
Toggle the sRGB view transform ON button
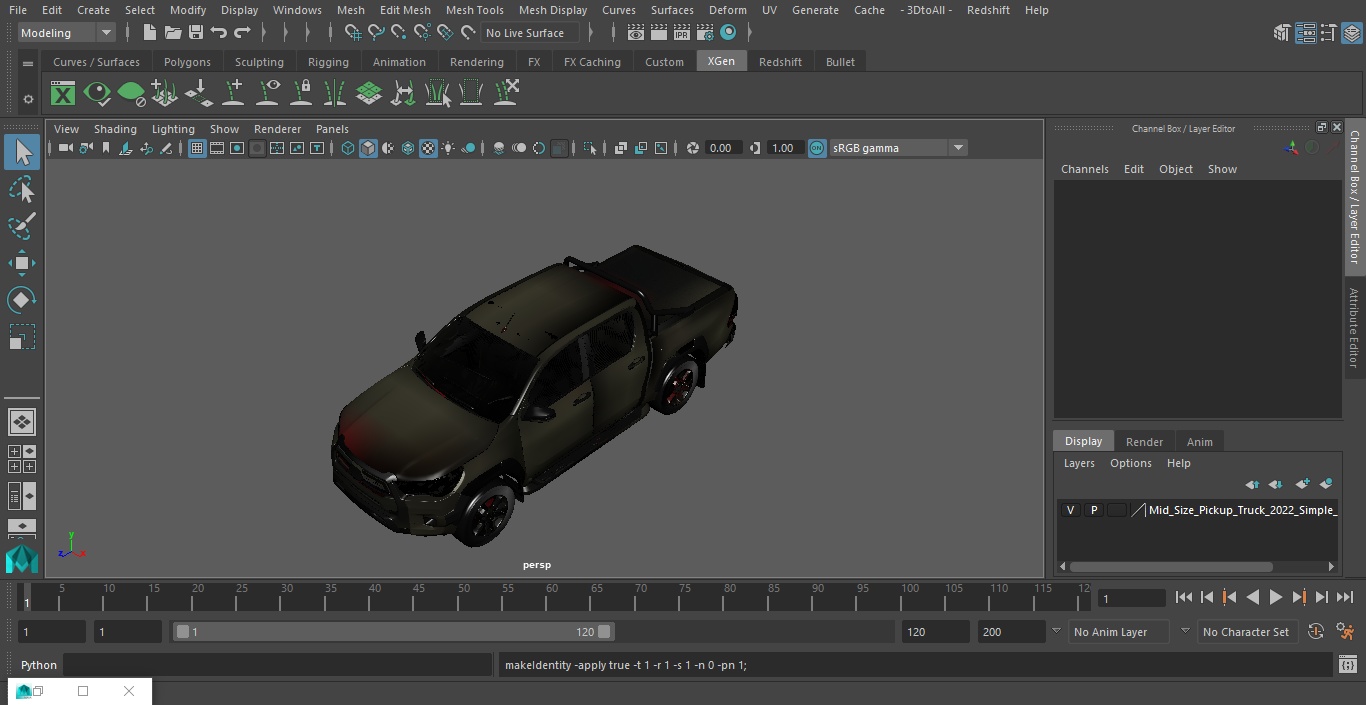[817, 148]
